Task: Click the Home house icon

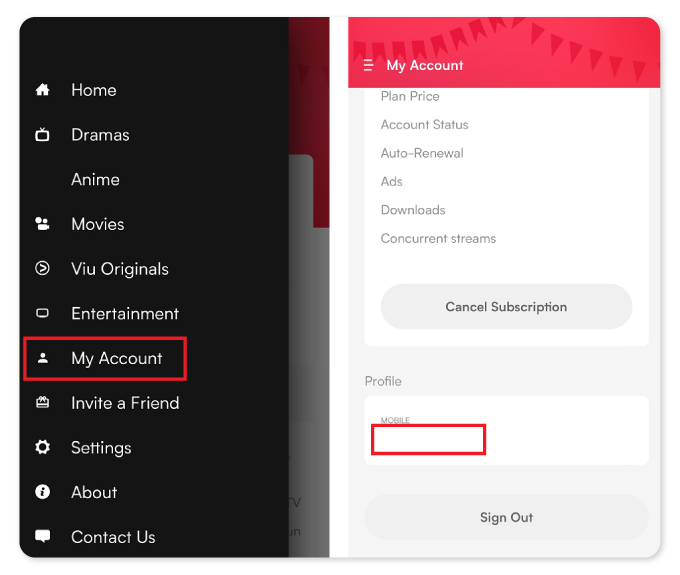Action: [x=42, y=90]
